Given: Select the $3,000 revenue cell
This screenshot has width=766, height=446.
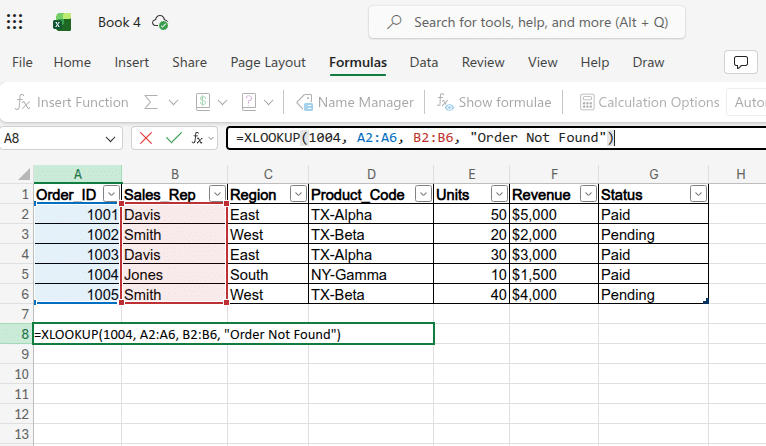Looking at the screenshot, I should tap(554, 255).
